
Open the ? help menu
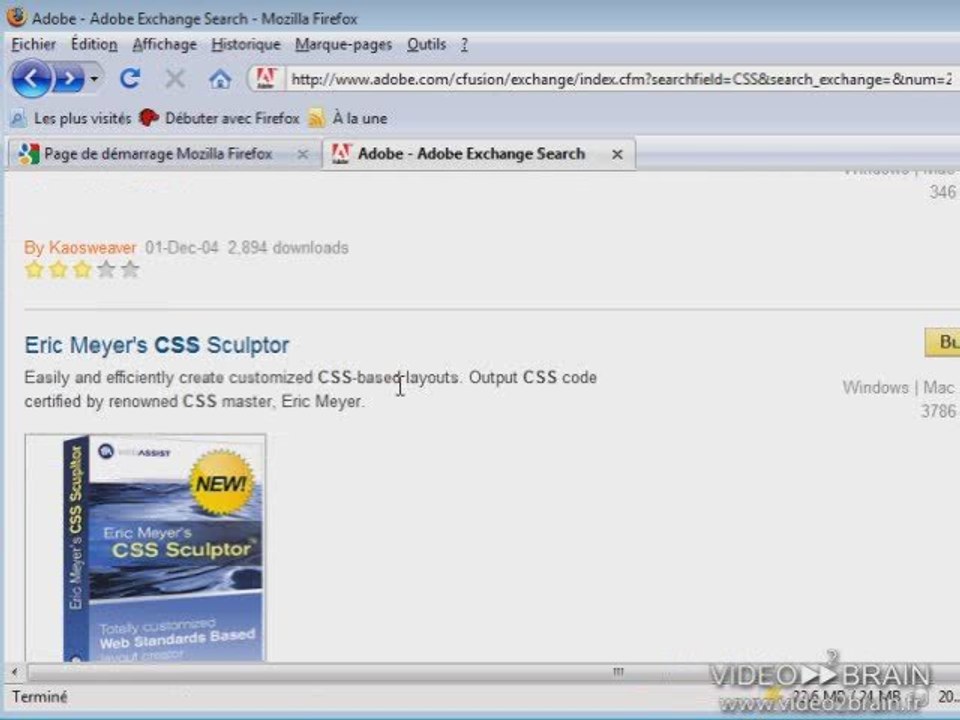point(464,44)
